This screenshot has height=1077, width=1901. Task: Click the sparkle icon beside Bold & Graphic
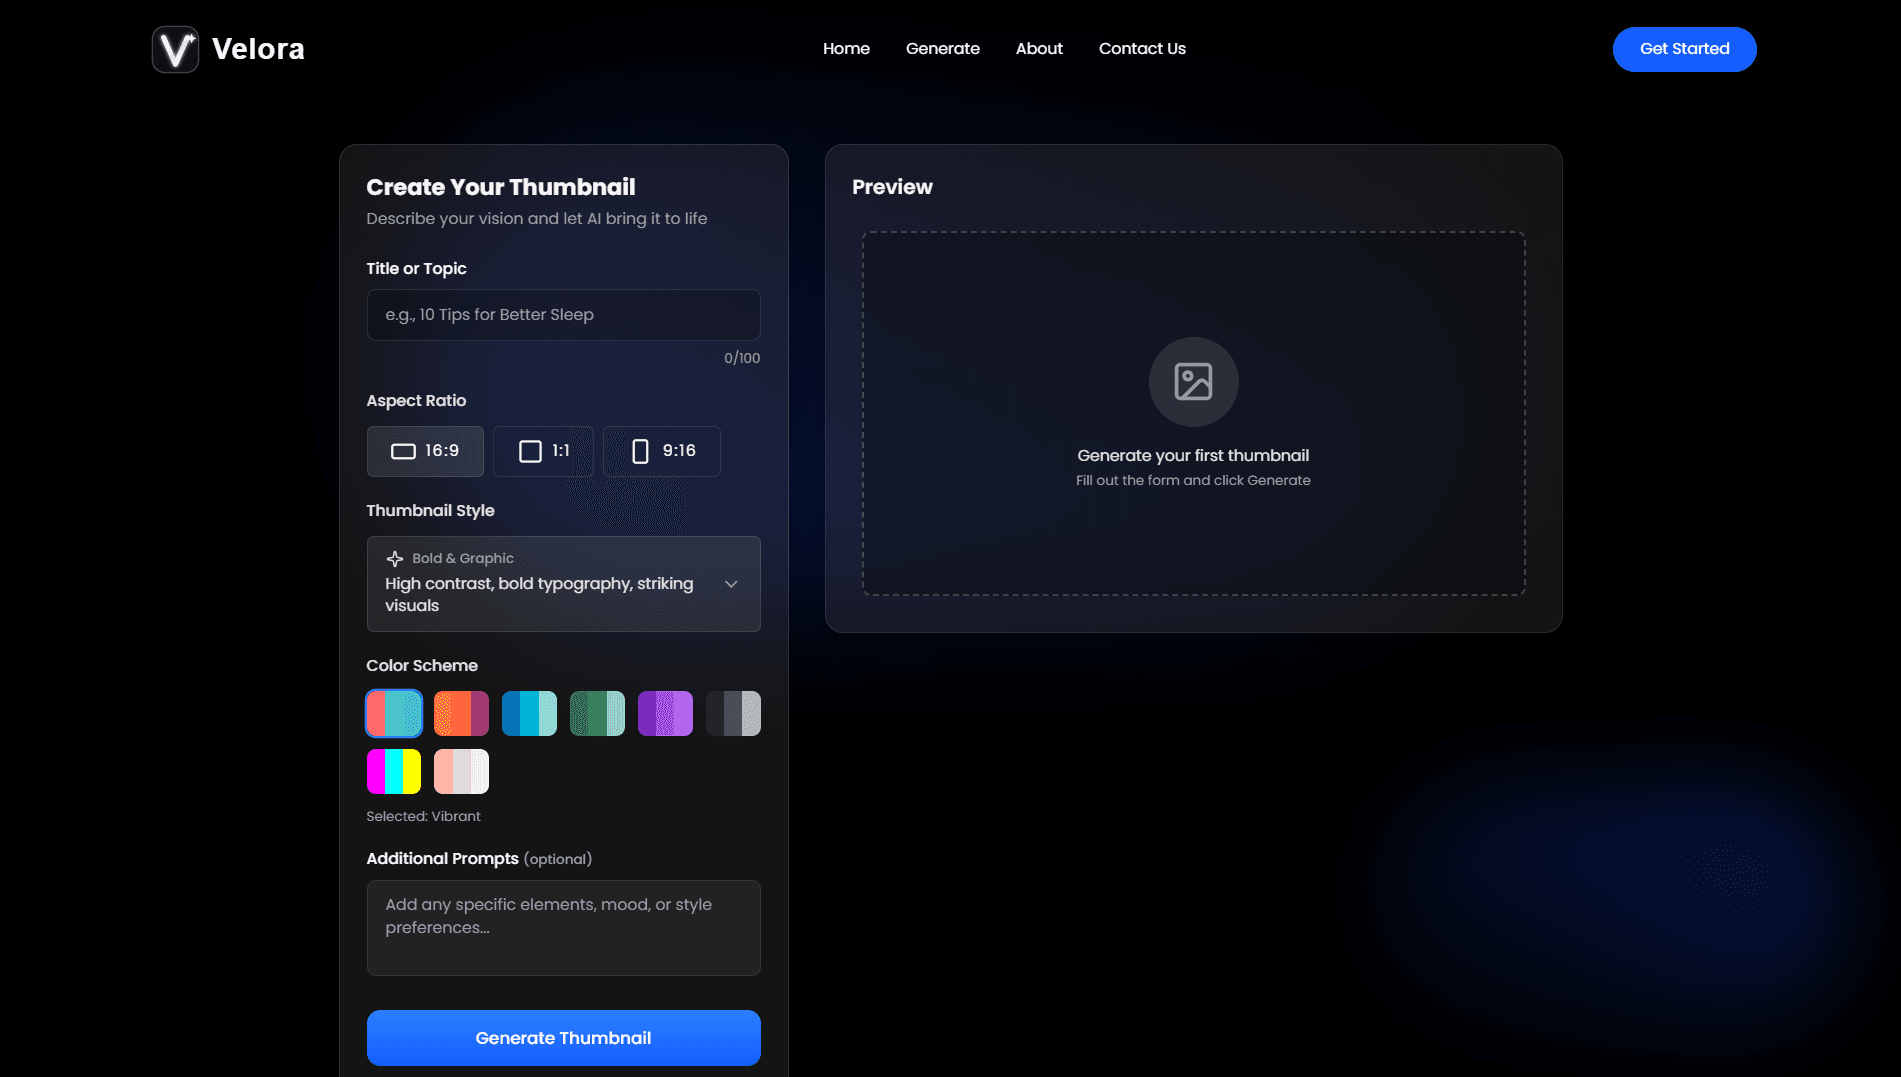coord(395,559)
